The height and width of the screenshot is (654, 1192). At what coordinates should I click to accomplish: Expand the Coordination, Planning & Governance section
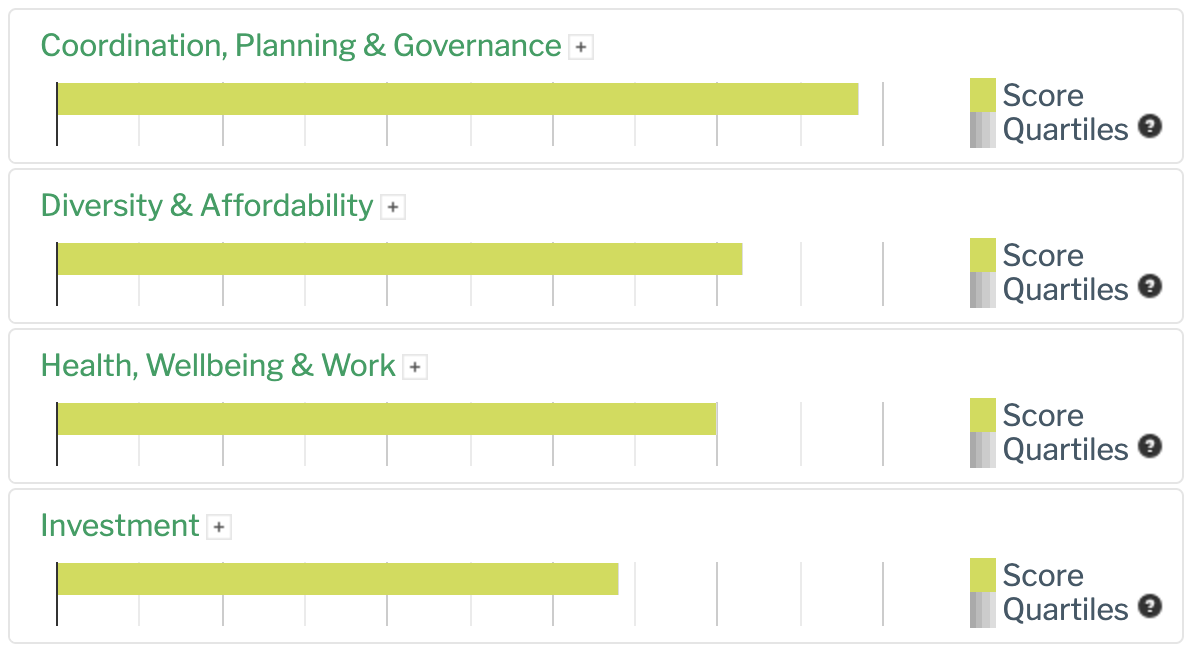click(x=581, y=47)
